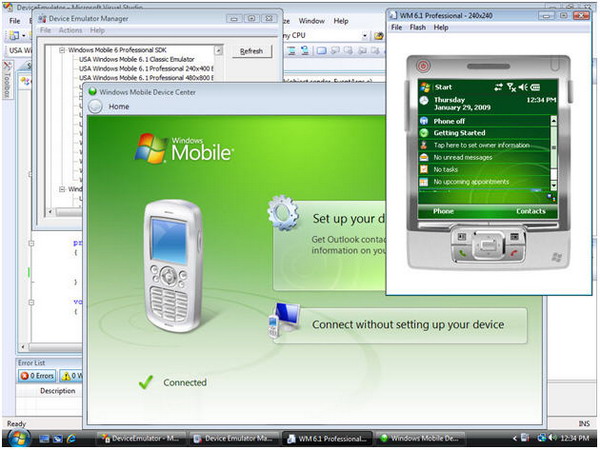Open Internet Explorer from quick launch
The height and width of the screenshot is (450, 600).
(71, 439)
